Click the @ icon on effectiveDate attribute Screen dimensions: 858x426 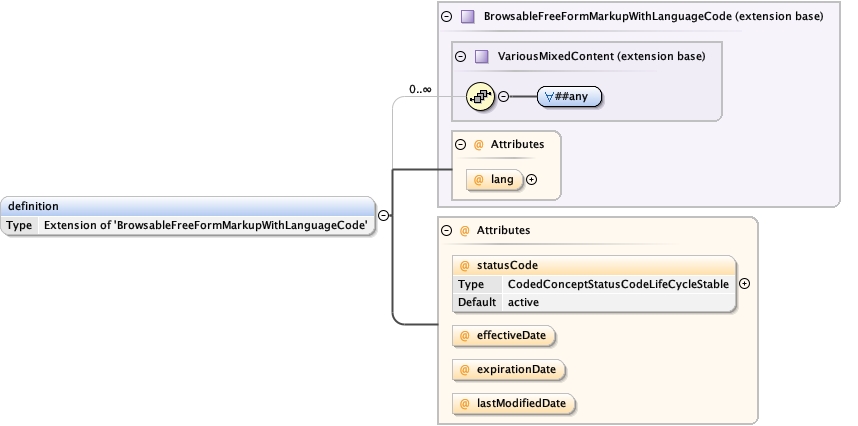point(464,335)
